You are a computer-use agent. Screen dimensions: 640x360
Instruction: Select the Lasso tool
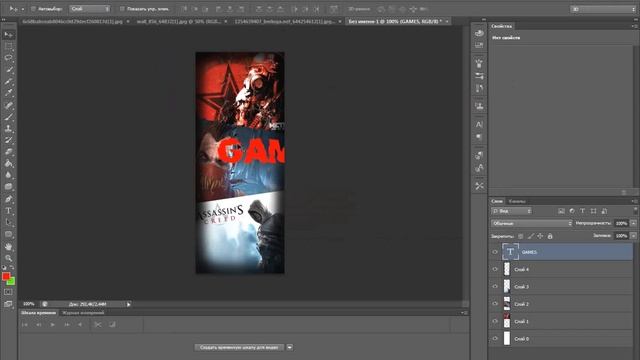[9, 58]
